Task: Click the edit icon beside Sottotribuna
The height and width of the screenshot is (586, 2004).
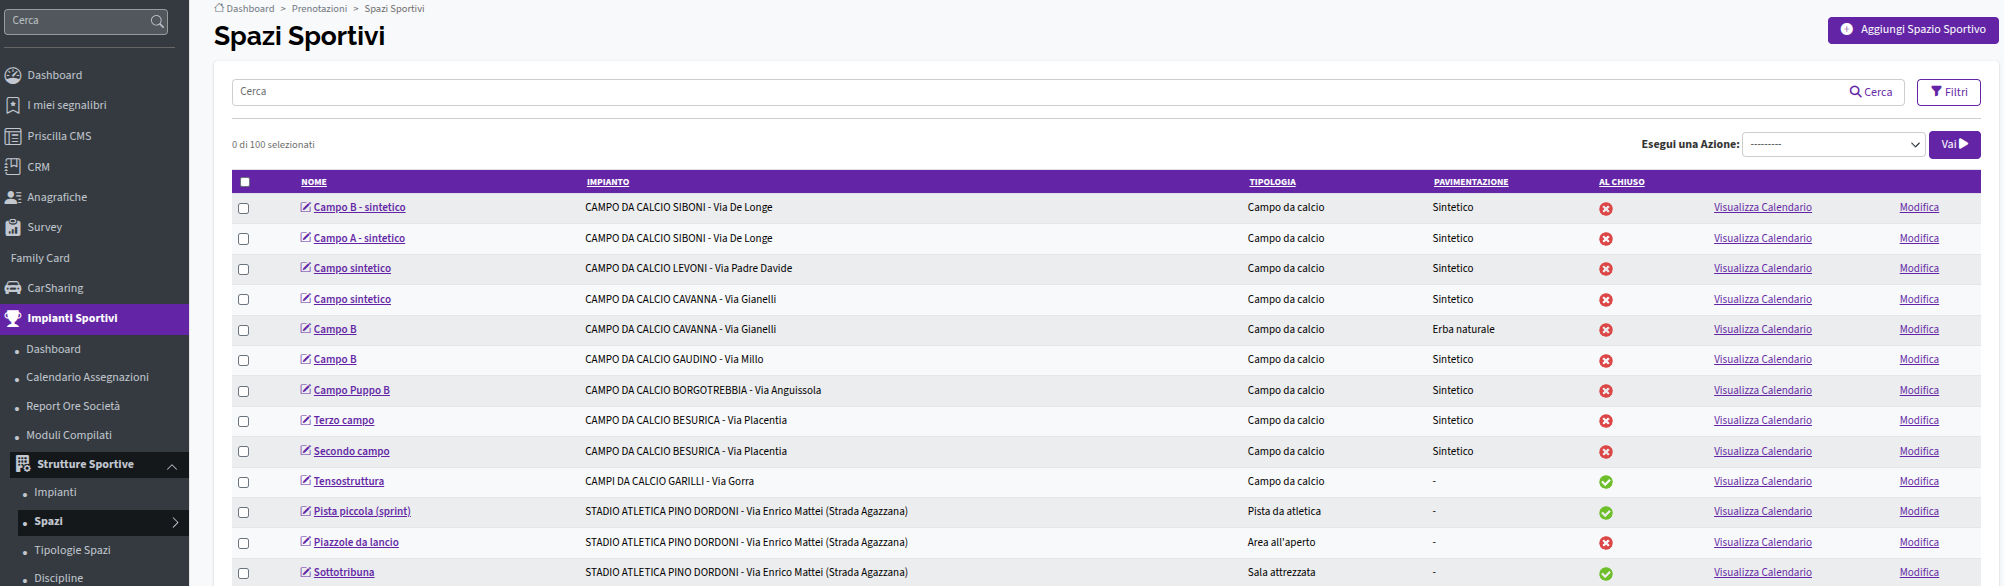Action: click(306, 572)
